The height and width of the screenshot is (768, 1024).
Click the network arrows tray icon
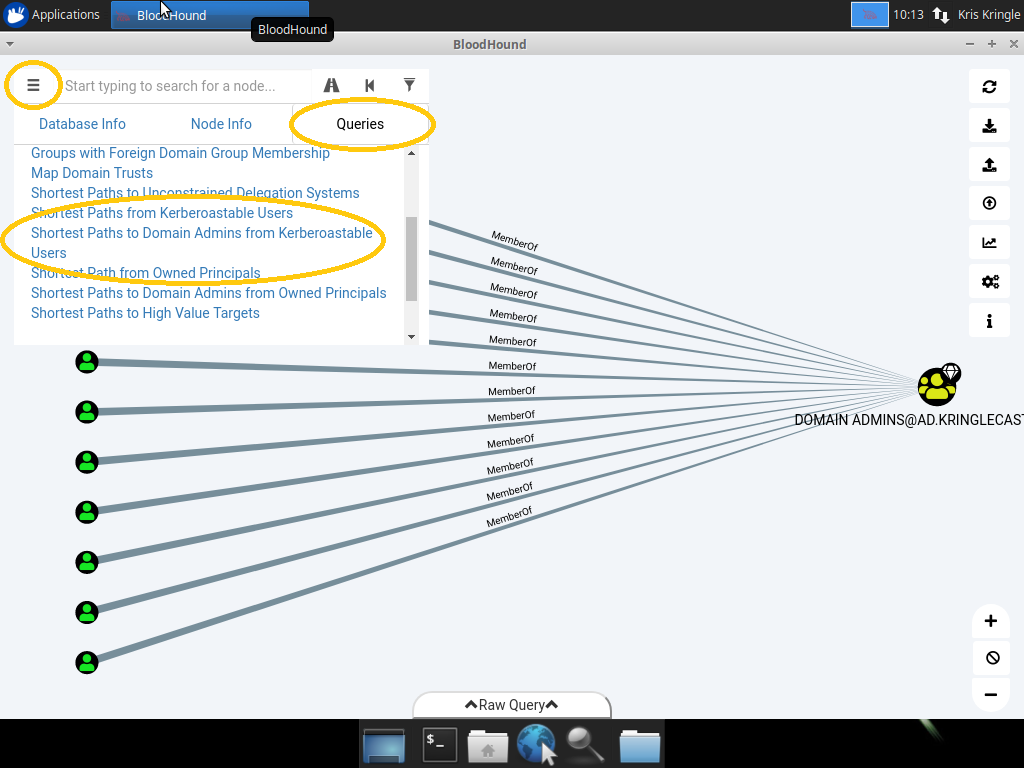[x=940, y=15]
